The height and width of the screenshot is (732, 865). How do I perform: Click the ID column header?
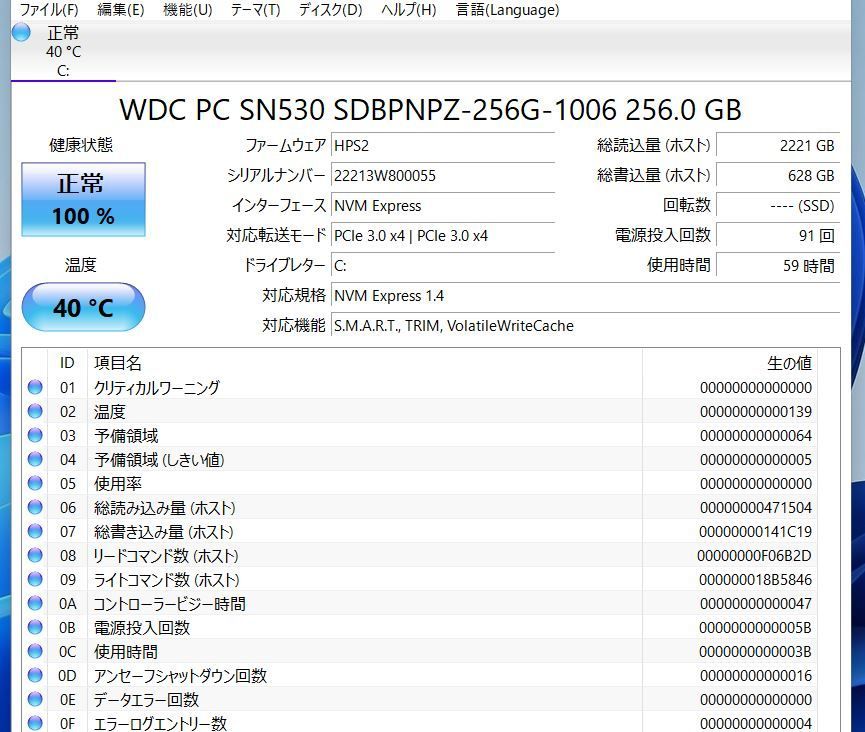point(67,363)
